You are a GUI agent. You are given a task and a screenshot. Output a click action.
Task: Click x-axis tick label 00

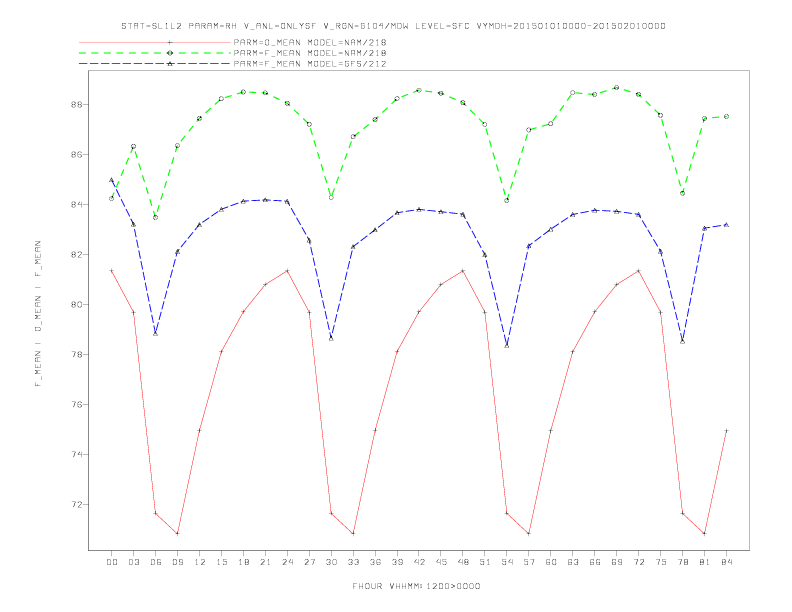tap(112, 562)
